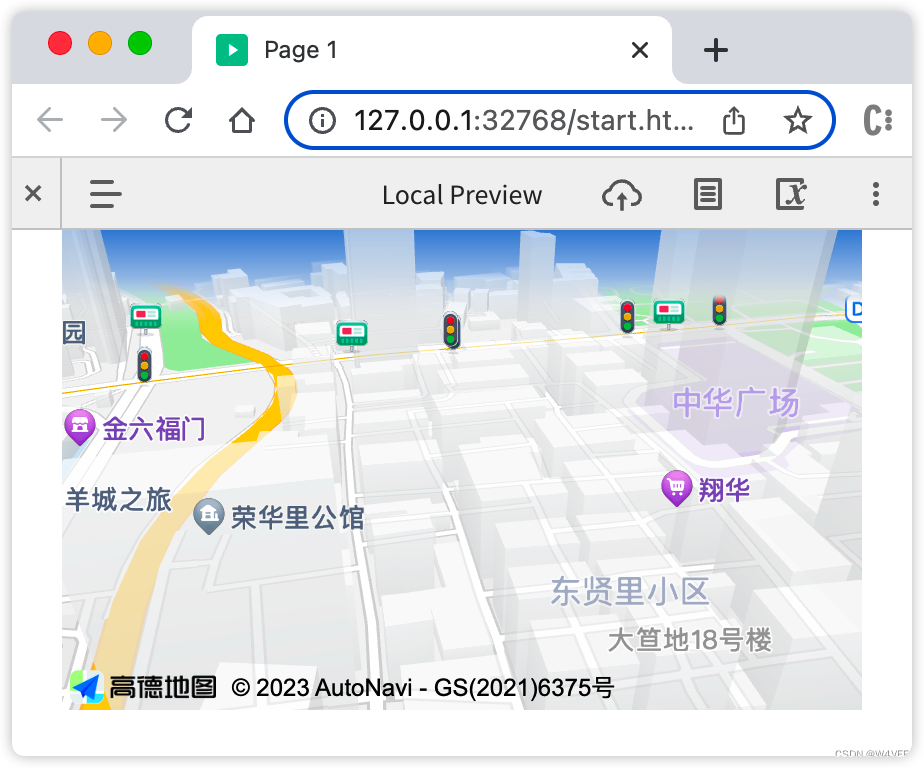Close the Local Preview panel
Viewport: 924px width, 768px height.
pyautogui.click(x=33, y=194)
